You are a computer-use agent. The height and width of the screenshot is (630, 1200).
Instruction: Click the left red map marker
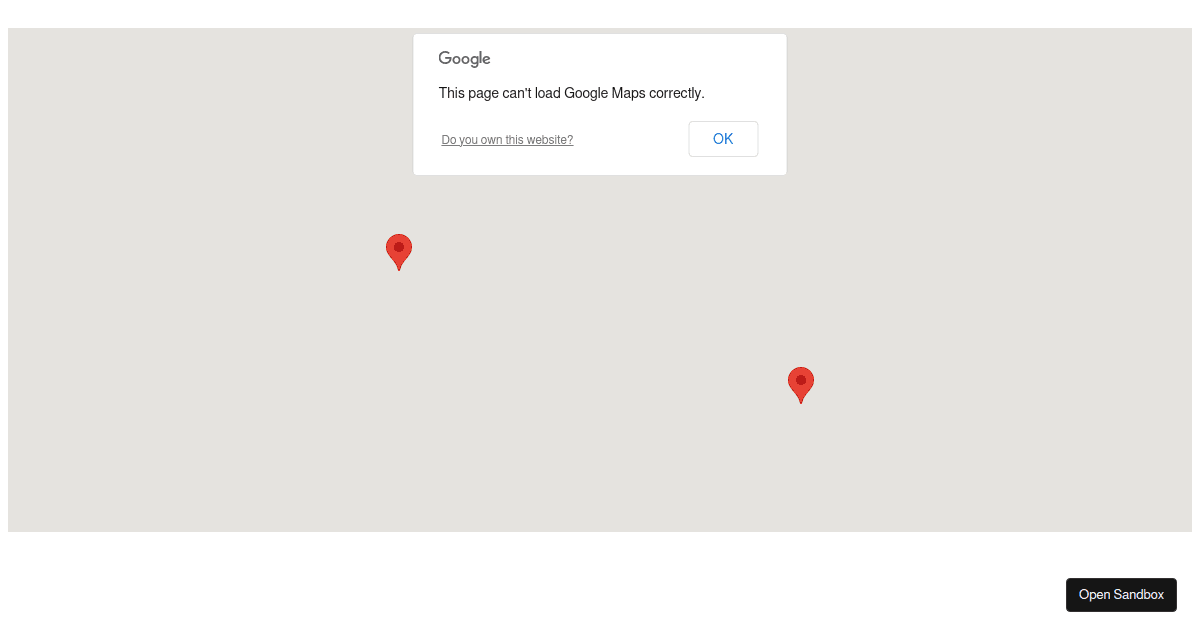399,251
